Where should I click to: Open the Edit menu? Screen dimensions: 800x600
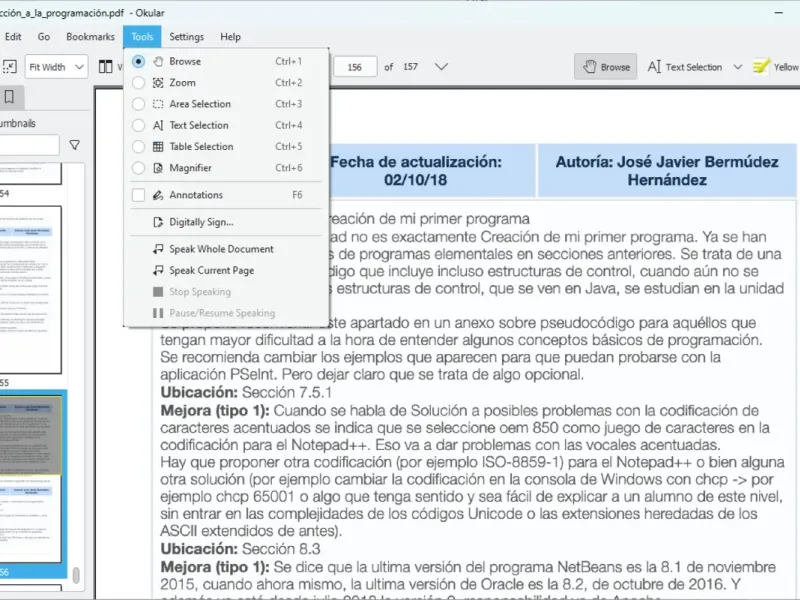(x=13, y=37)
